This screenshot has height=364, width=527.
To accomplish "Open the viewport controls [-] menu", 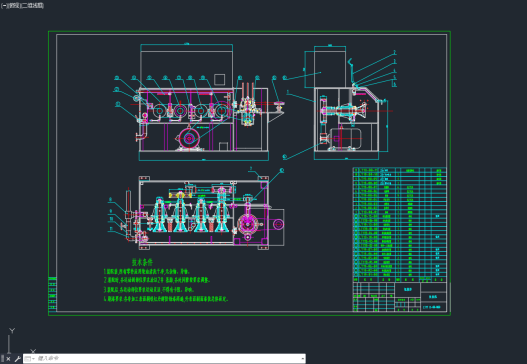I will pos(4,6).
